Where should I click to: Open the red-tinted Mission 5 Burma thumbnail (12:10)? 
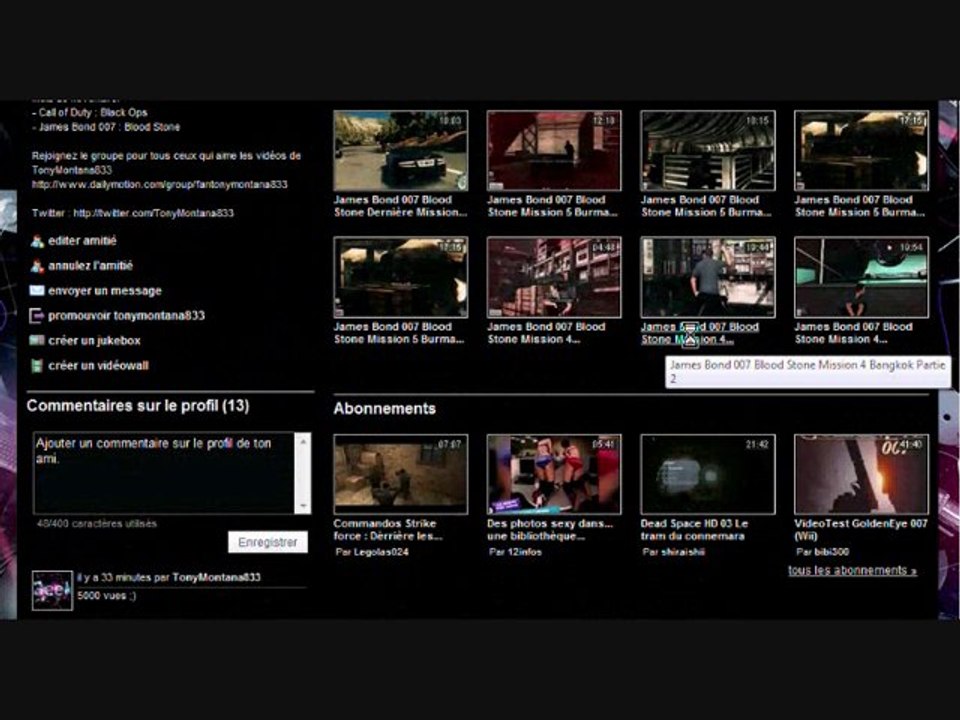[554, 151]
